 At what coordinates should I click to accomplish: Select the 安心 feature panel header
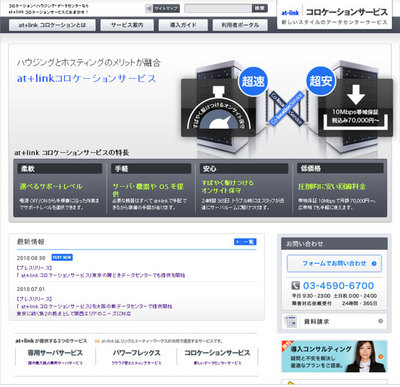[x=244, y=169]
